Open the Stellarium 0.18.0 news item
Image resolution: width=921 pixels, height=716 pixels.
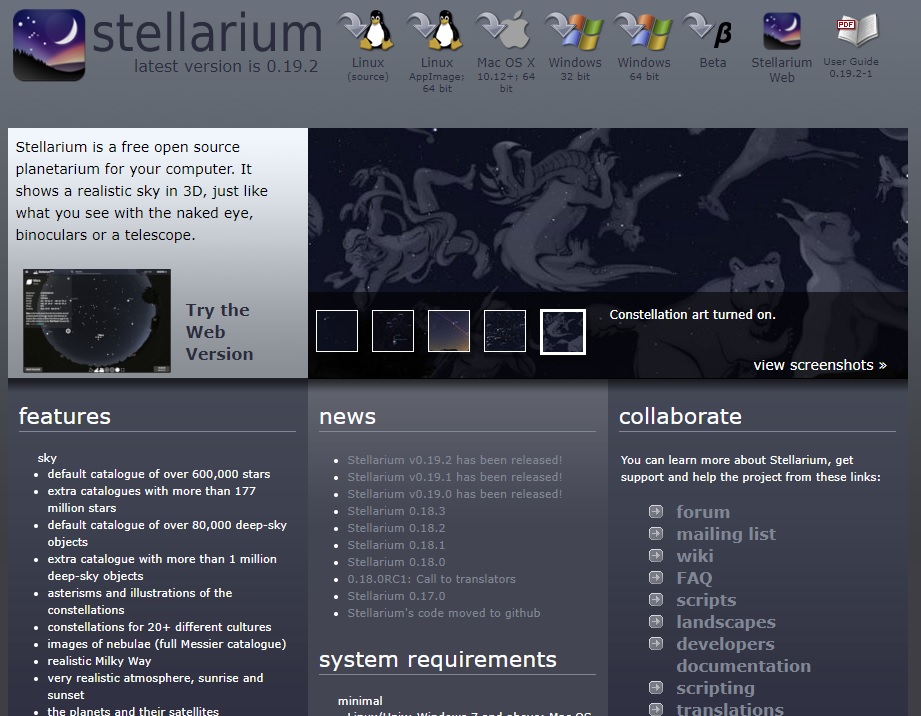pyautogui.click(x=396, y=562)
